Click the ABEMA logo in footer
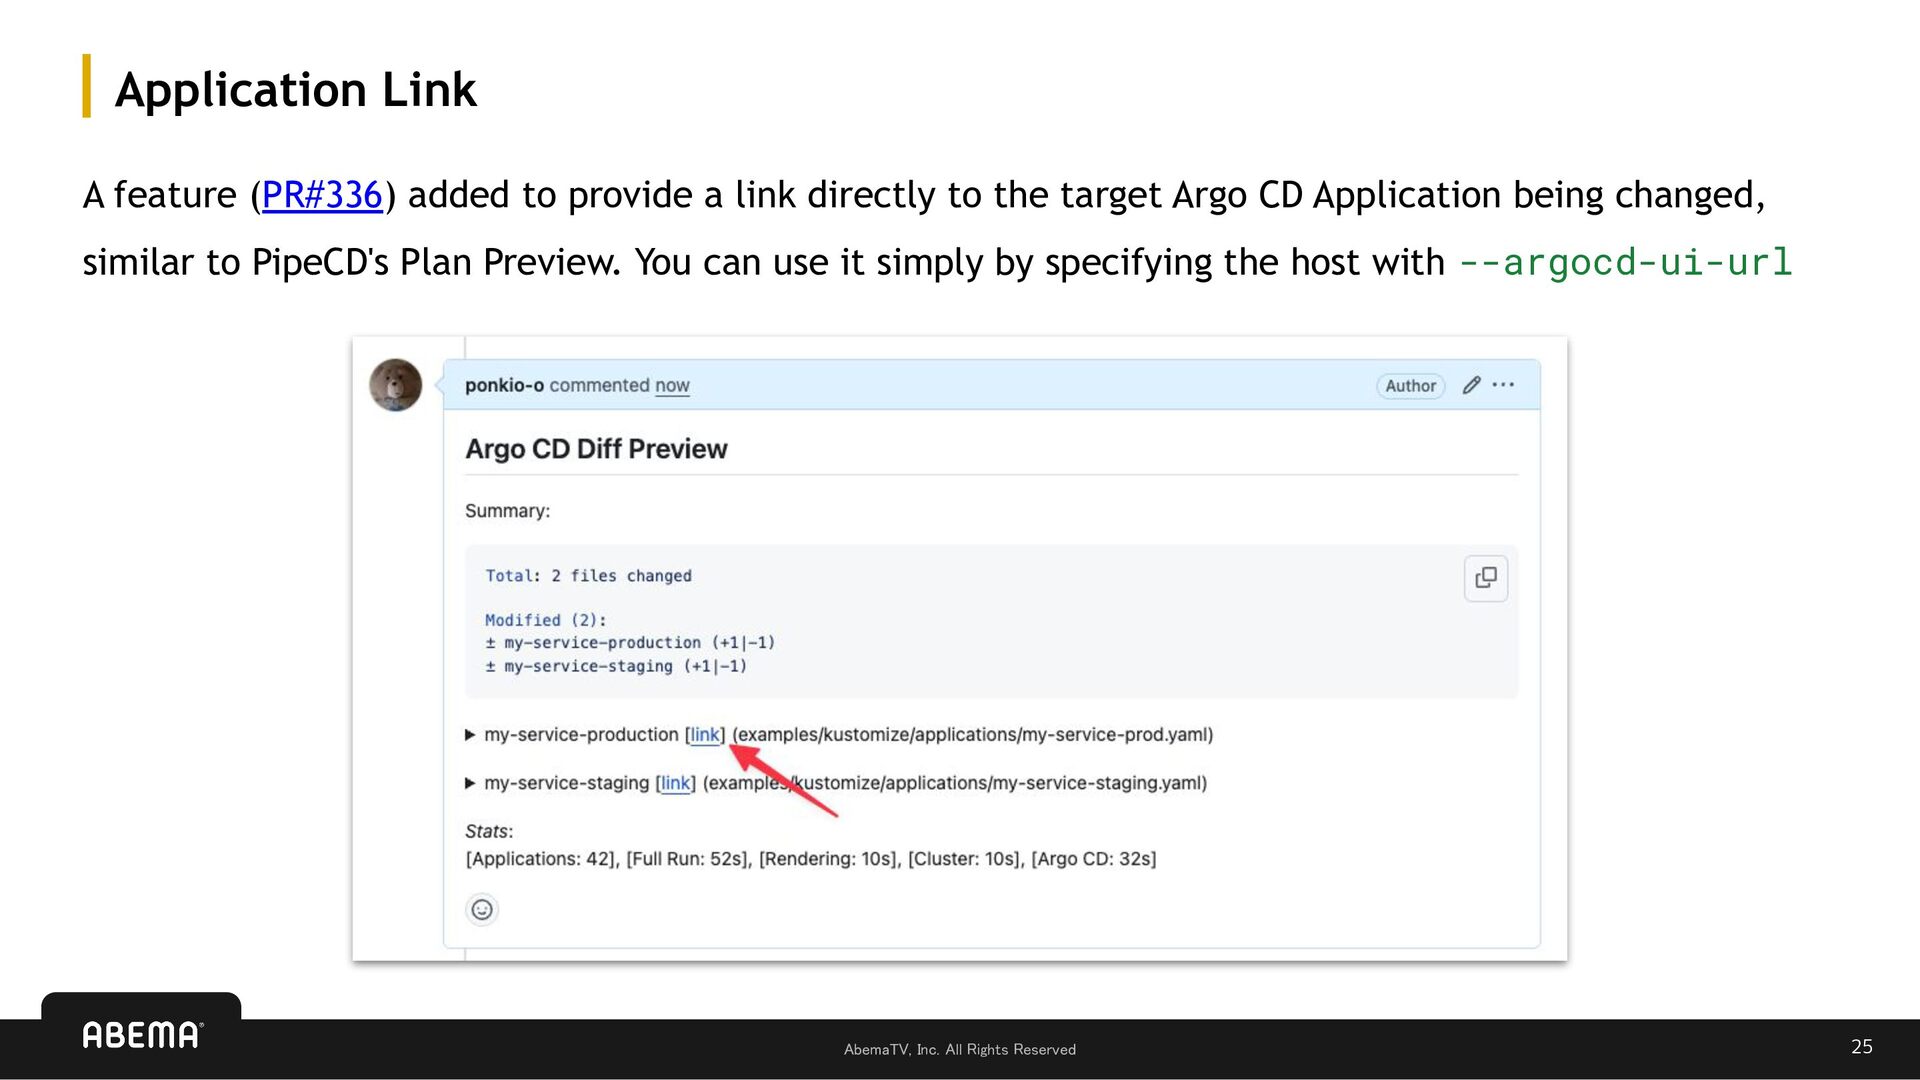 click(142, 1035)
